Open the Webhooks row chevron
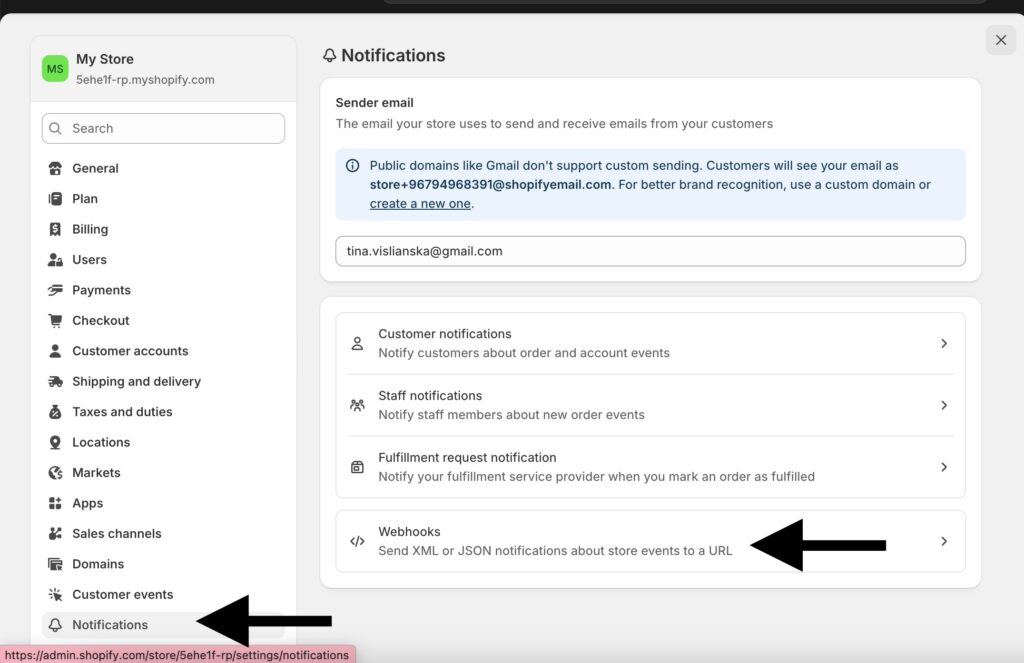The height and width of the screenshot is (663, 1024). (944, 541)
